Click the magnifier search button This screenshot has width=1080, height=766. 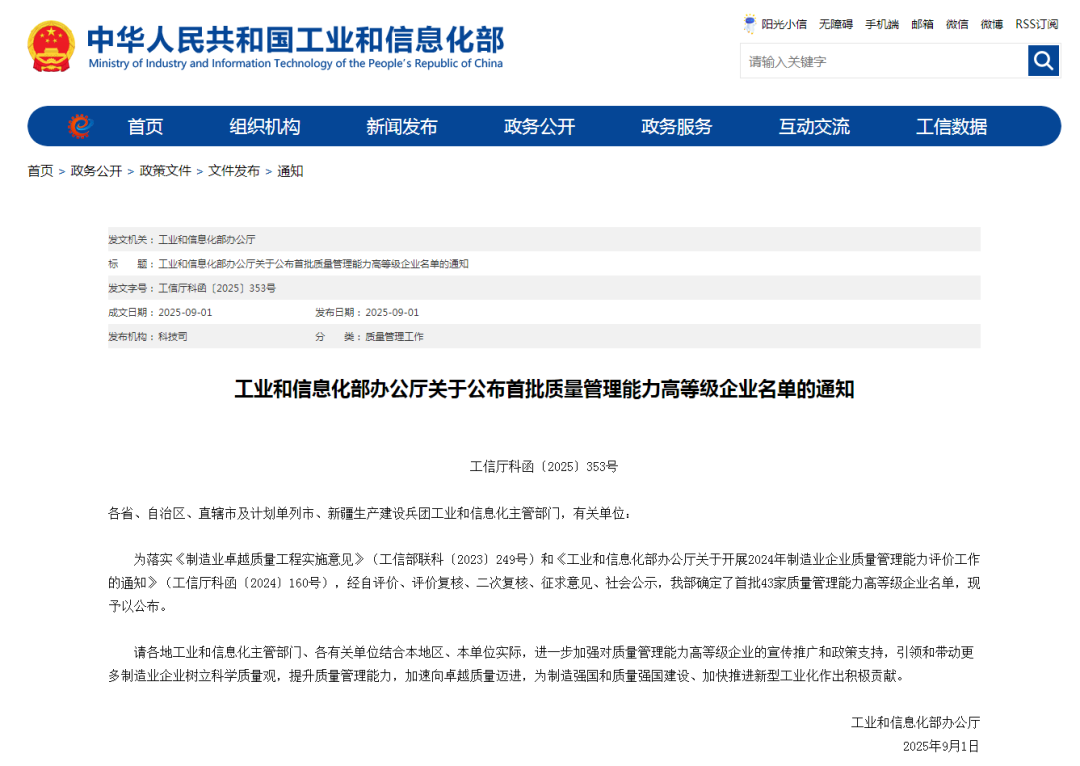1043,61
